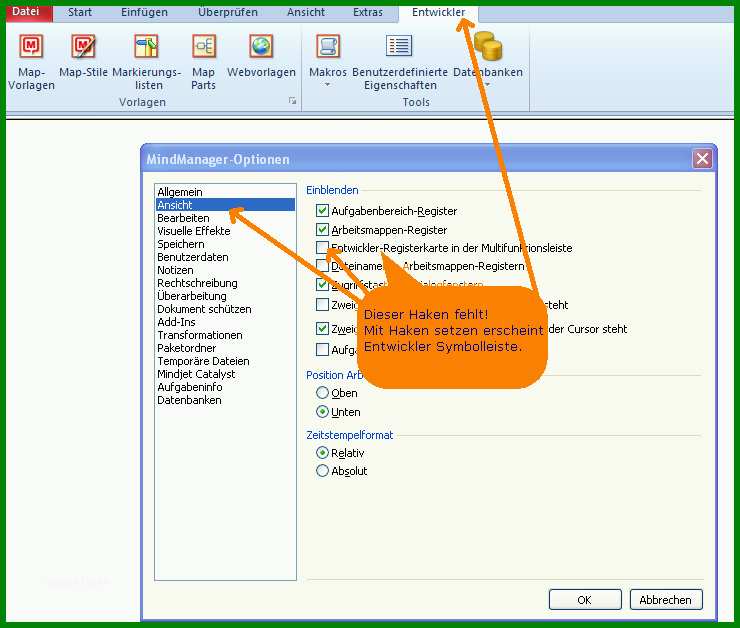Select Relativ timestamp format
Viewport: 740px width, 628px height.
tap(322, 452)
